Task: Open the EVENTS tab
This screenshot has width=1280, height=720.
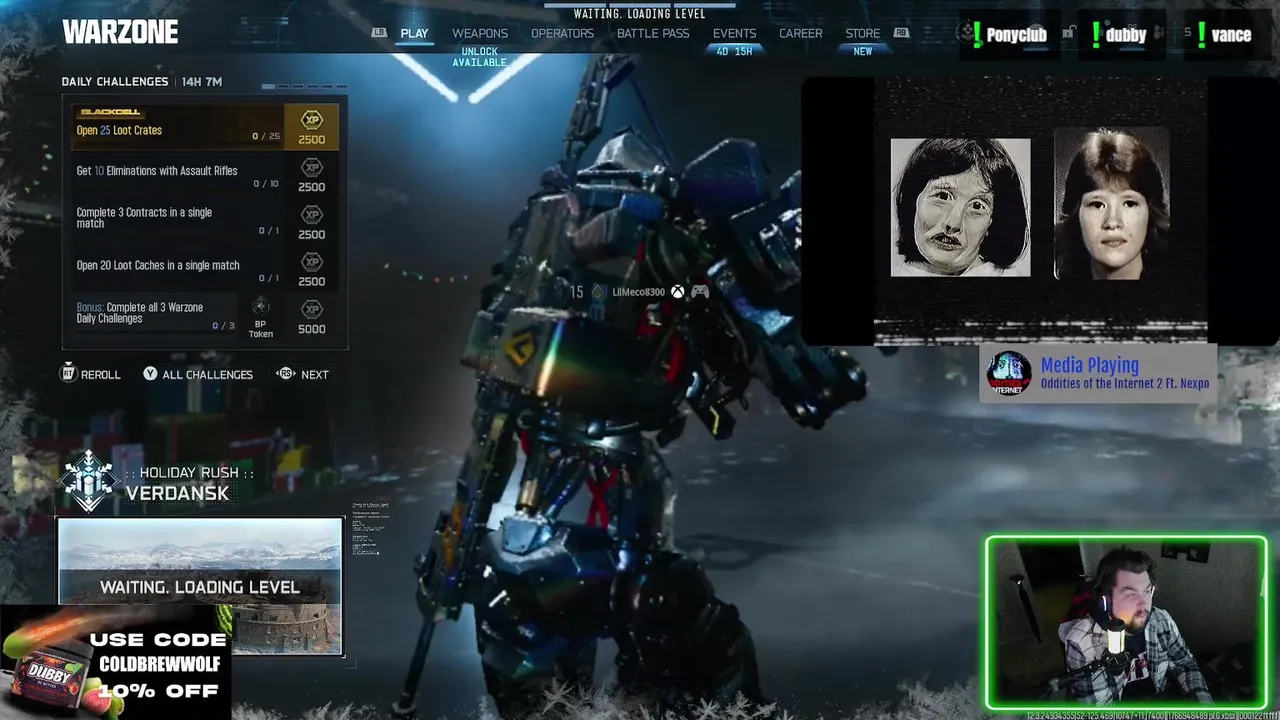Action: (x=734, y=33)
